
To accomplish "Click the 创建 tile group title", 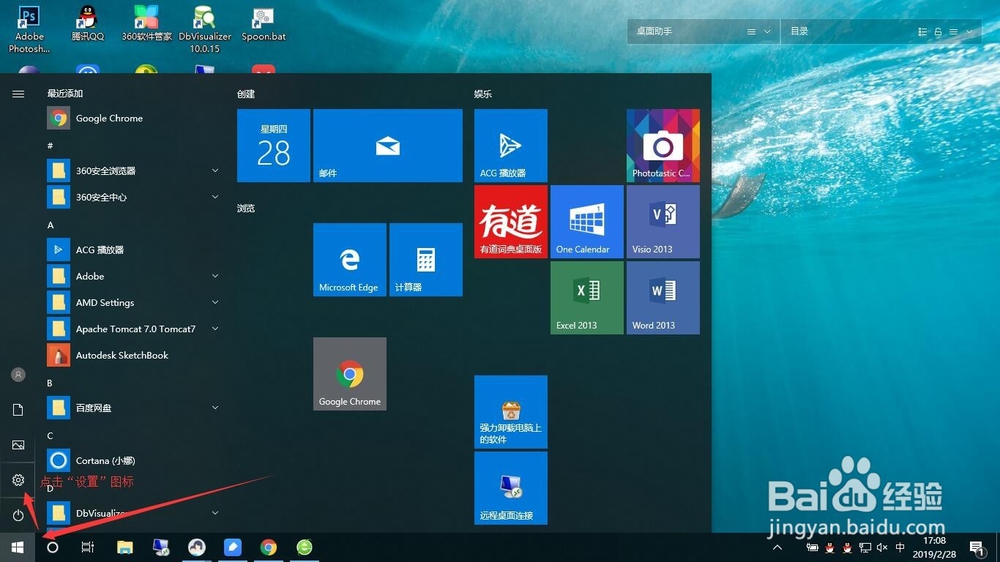I will click(x=246, y=94).
